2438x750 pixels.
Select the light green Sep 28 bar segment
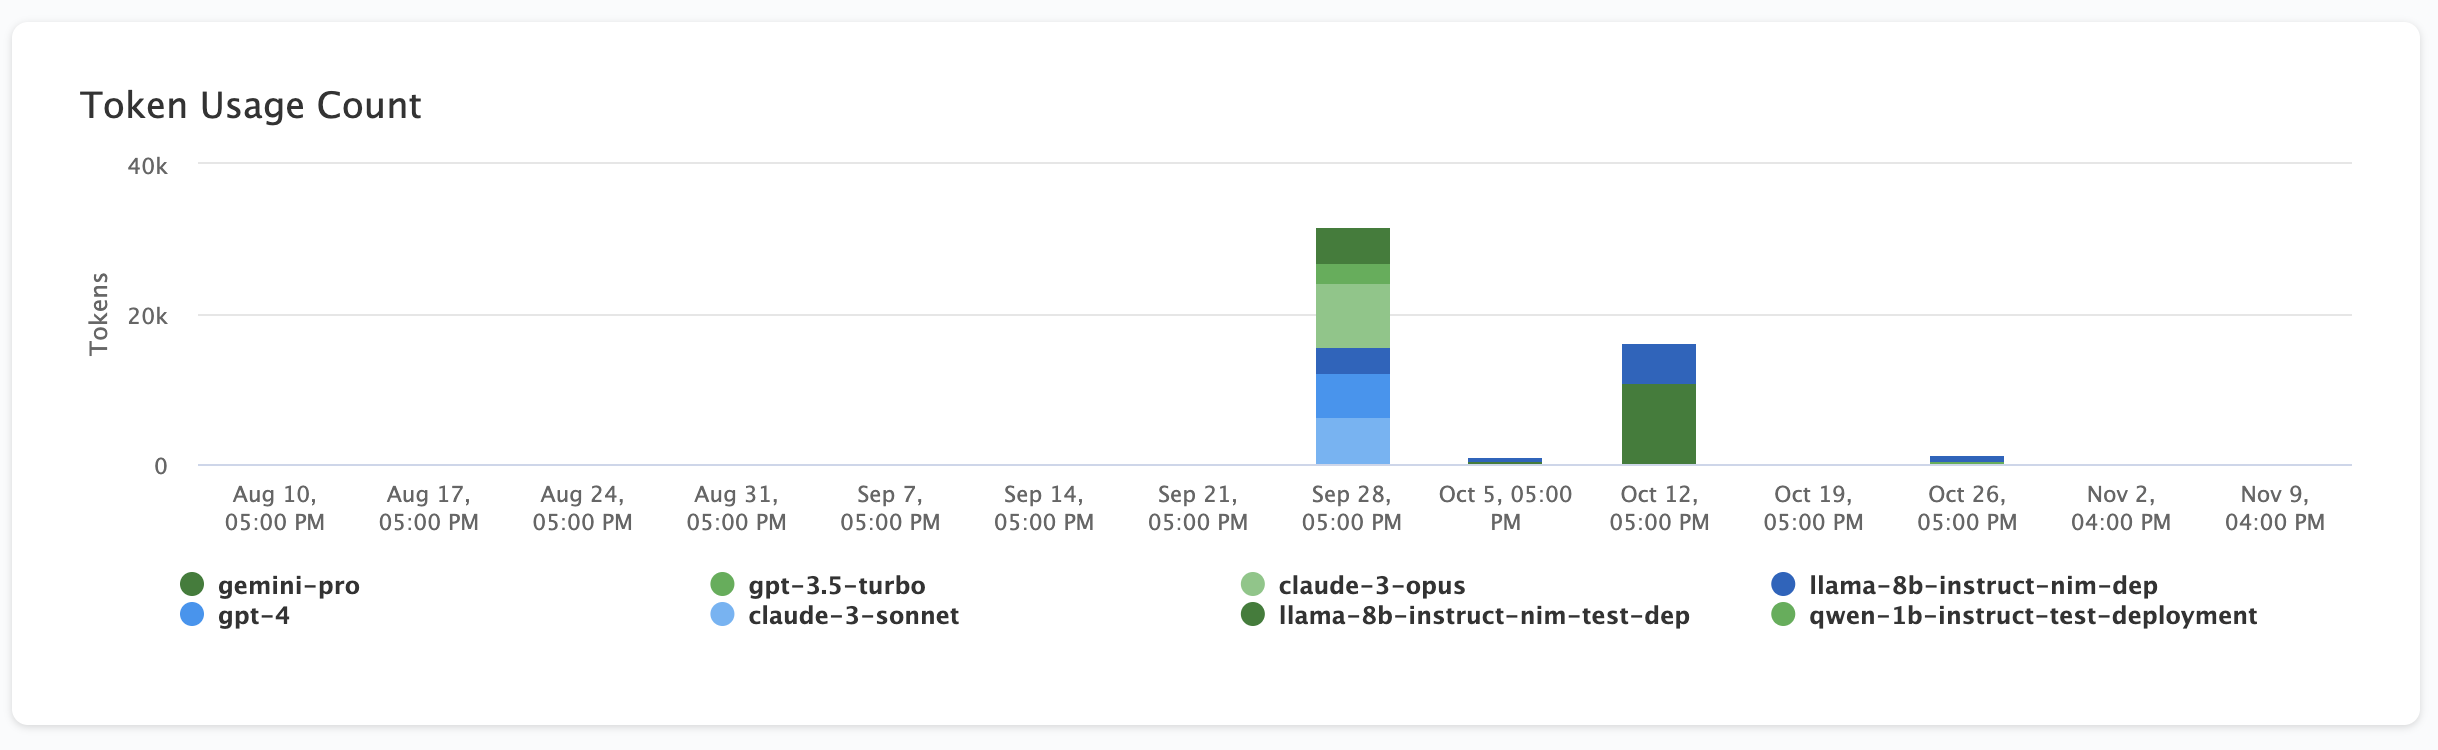tap(1352, 316)
